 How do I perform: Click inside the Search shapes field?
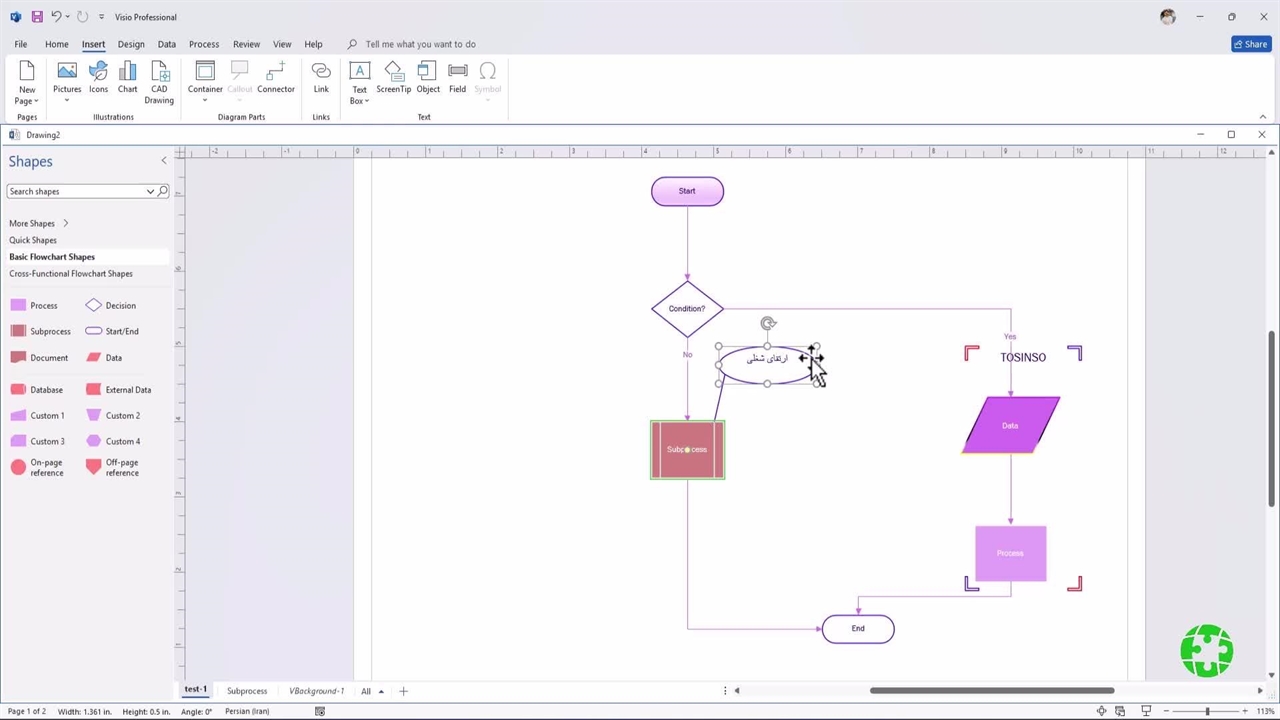(75, 191)
